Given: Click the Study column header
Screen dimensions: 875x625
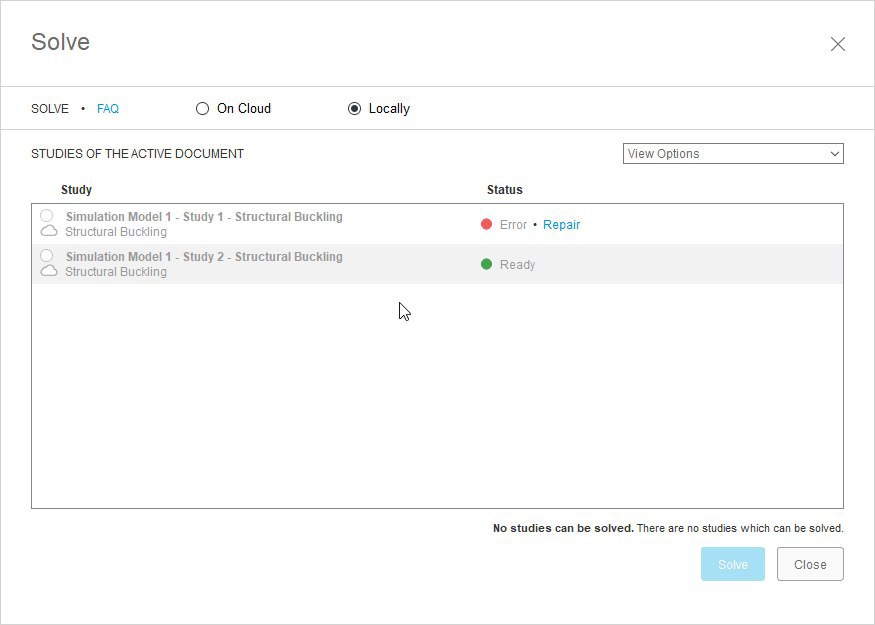Looking at the screenshot, I should [x=76, y=189].
